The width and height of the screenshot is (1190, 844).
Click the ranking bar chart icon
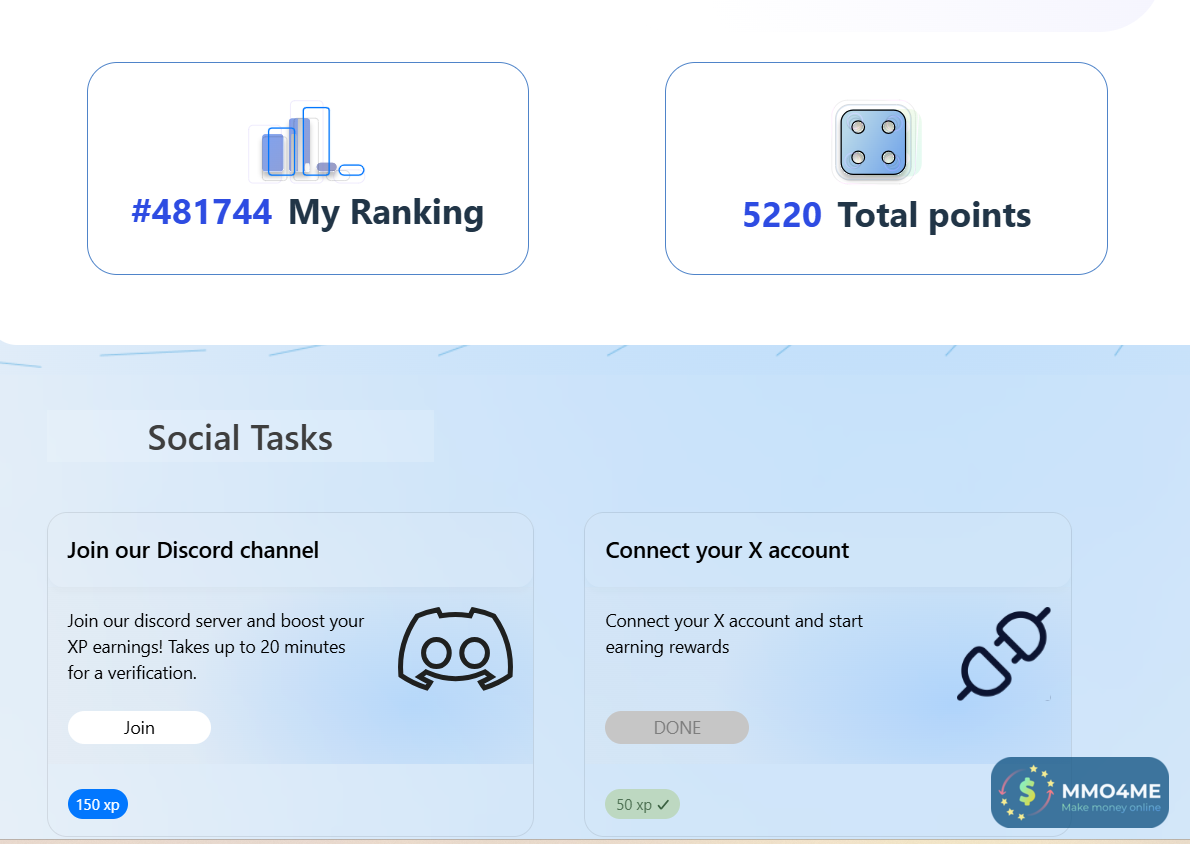305,143
